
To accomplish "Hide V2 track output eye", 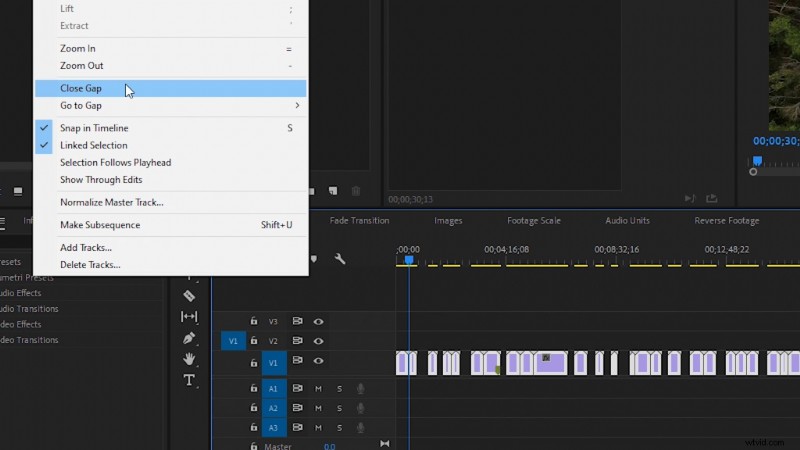I will [x=318, y=341].
